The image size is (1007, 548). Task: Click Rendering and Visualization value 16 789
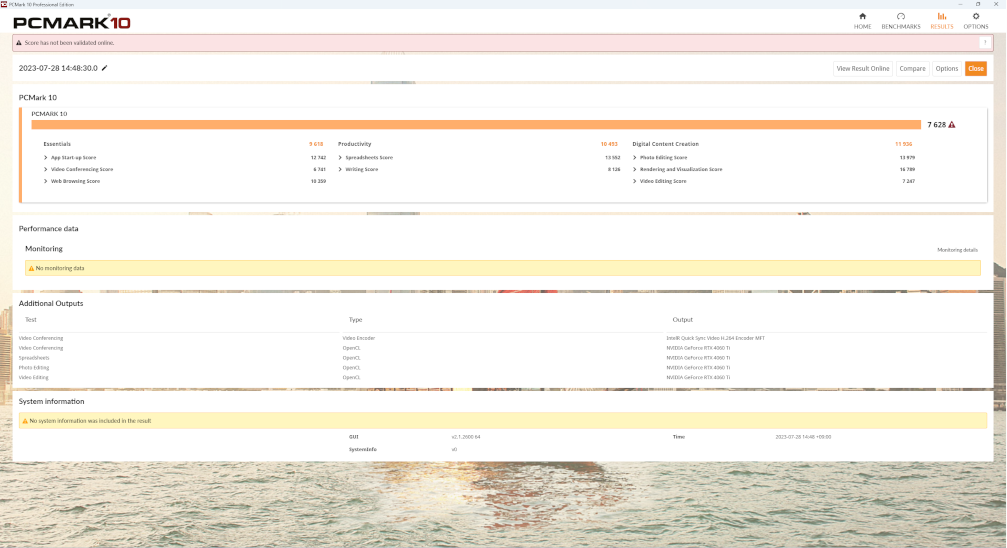(907, 170)
